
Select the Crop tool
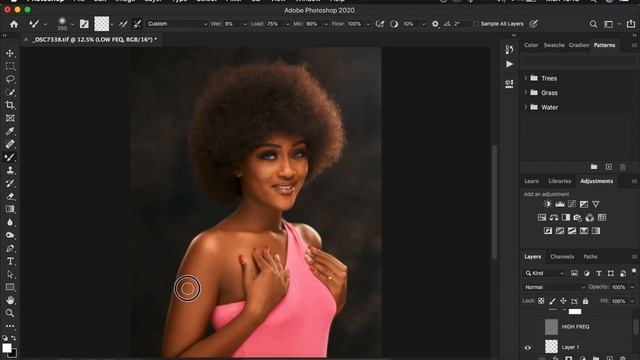pyautogui.click(x=10, y=105)
